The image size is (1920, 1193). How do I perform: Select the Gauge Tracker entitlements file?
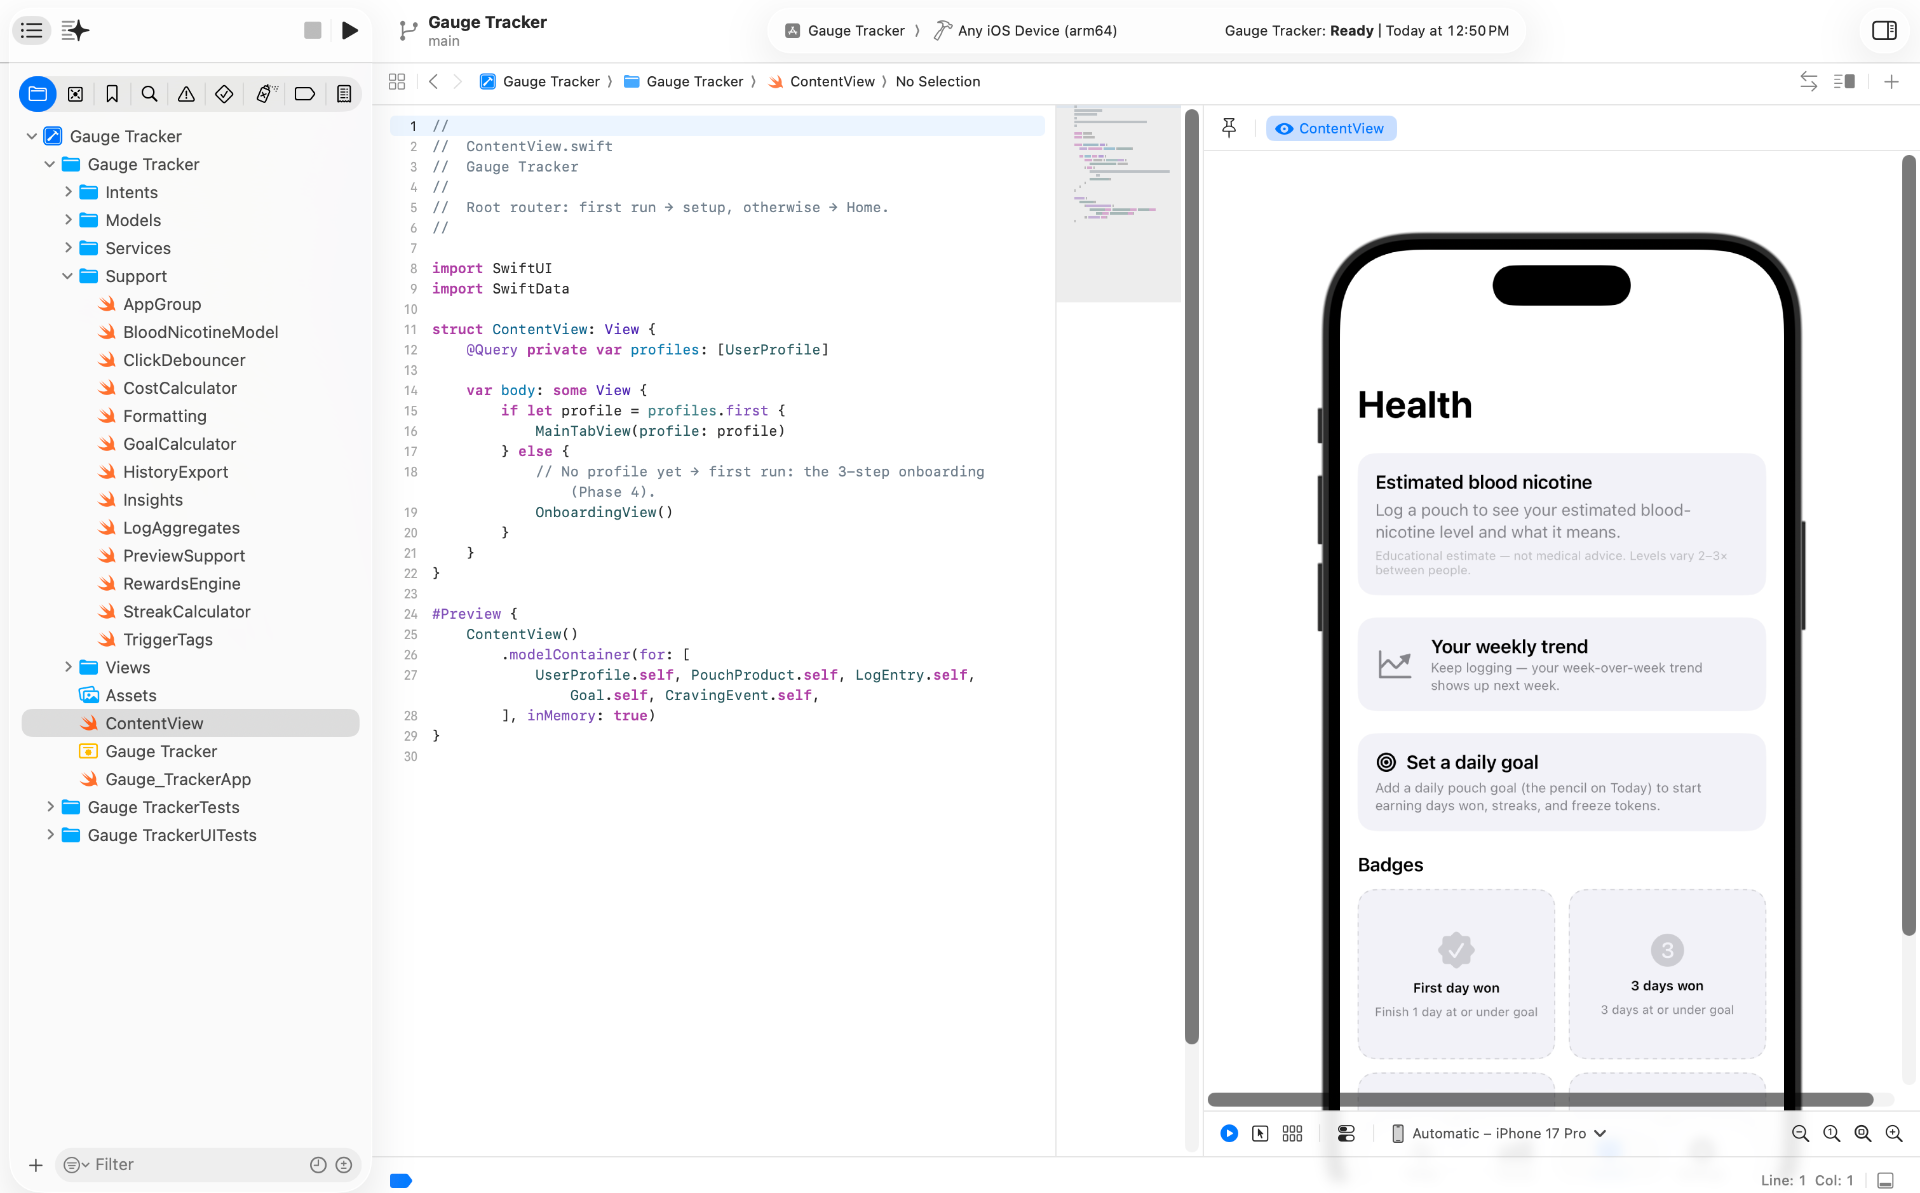click(x=161, y=751)
